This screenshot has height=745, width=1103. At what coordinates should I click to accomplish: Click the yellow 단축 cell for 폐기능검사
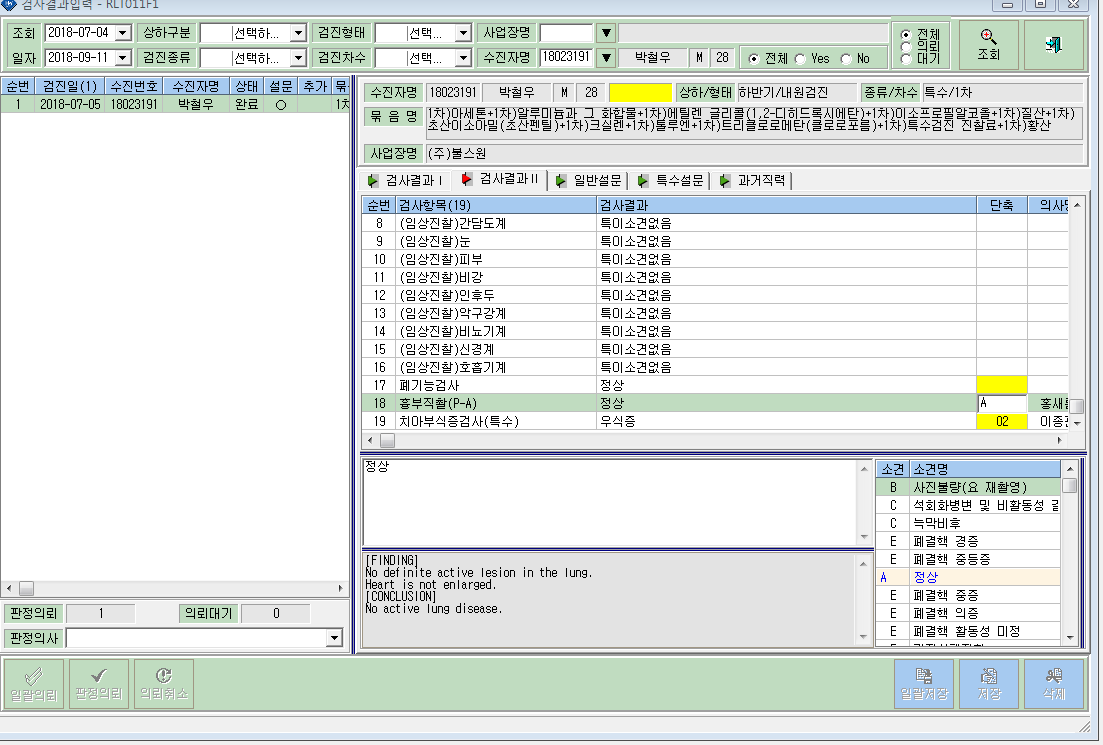coord(1002,385)
